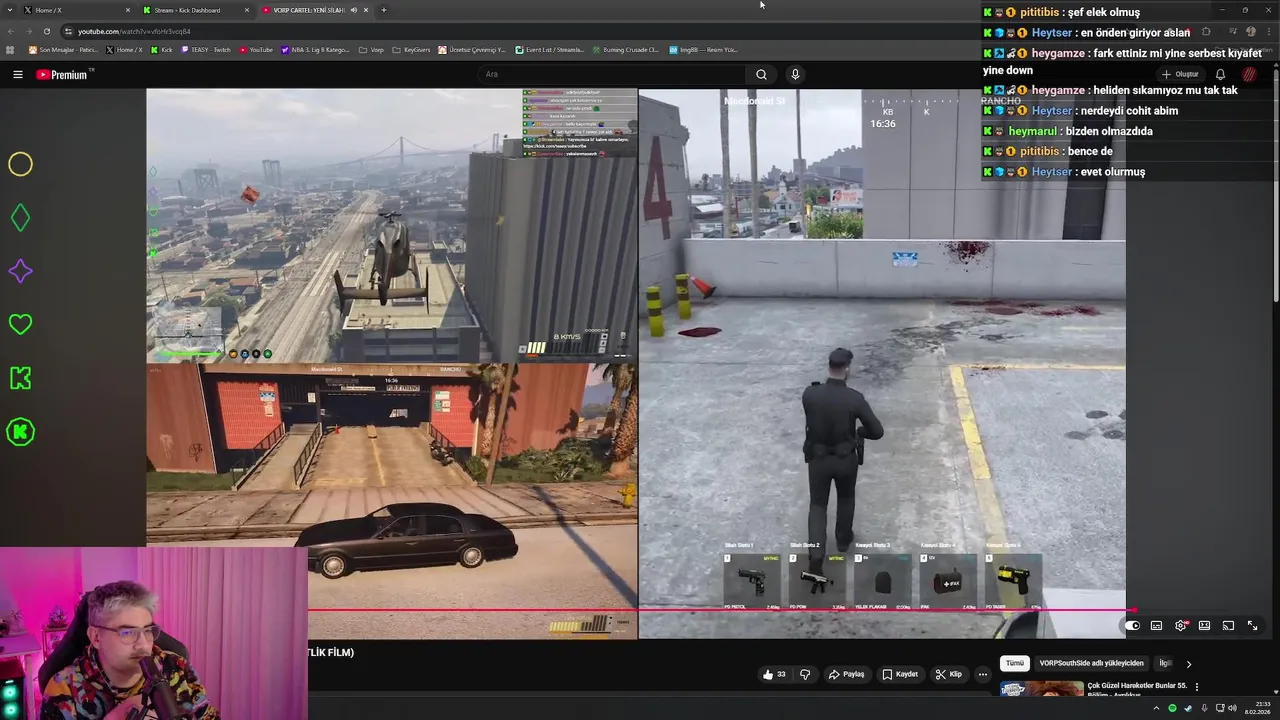Open the bookmarks apps grid icon
This screenshot has width=1280, height=720.
10,50
